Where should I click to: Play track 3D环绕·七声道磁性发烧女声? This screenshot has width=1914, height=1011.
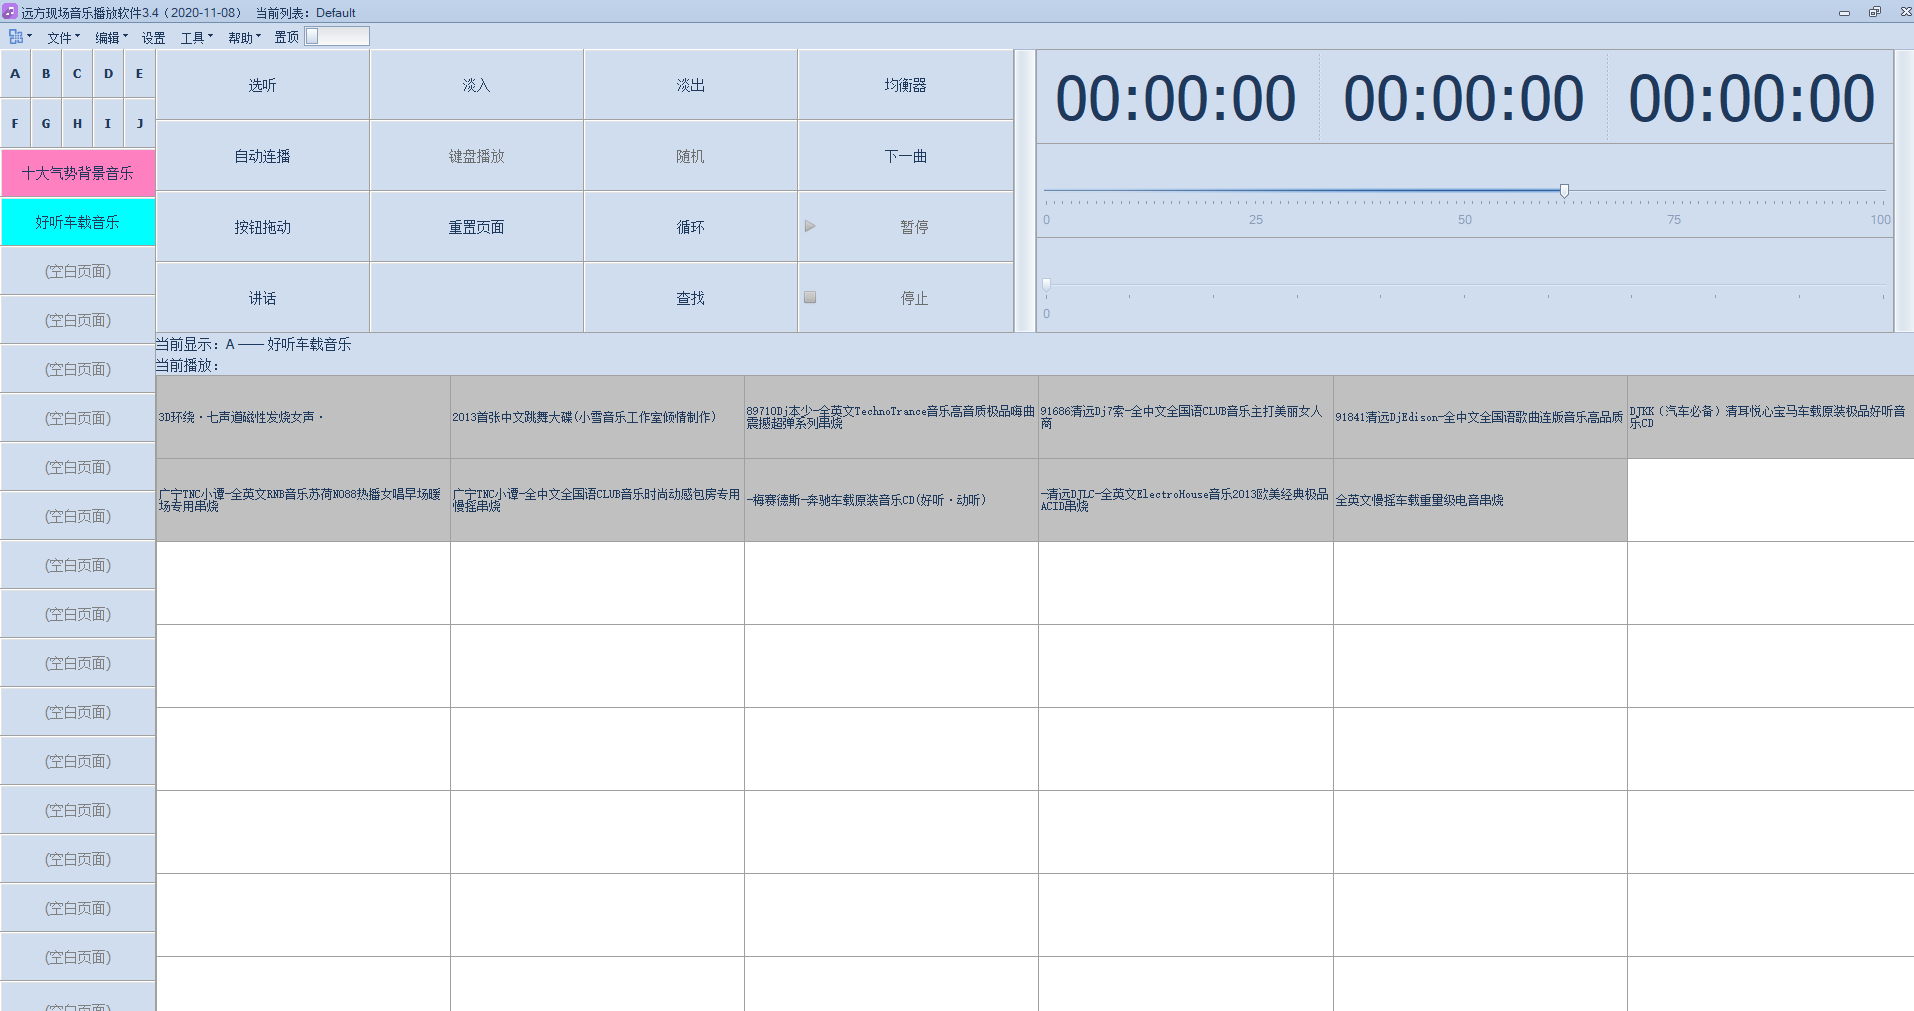tap(303, 417)
